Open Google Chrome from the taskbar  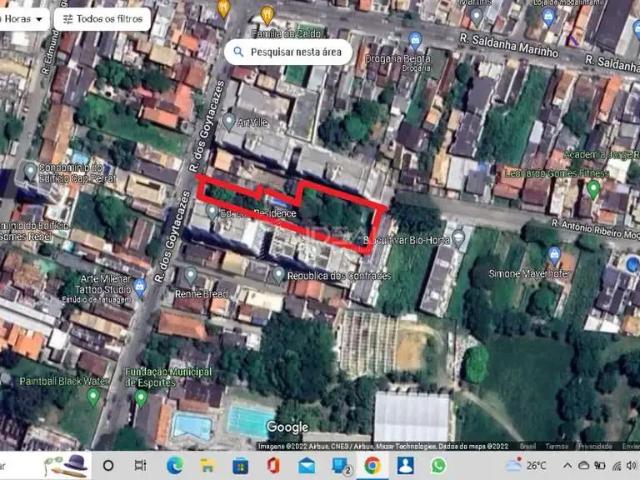click(x=372, y=465)
